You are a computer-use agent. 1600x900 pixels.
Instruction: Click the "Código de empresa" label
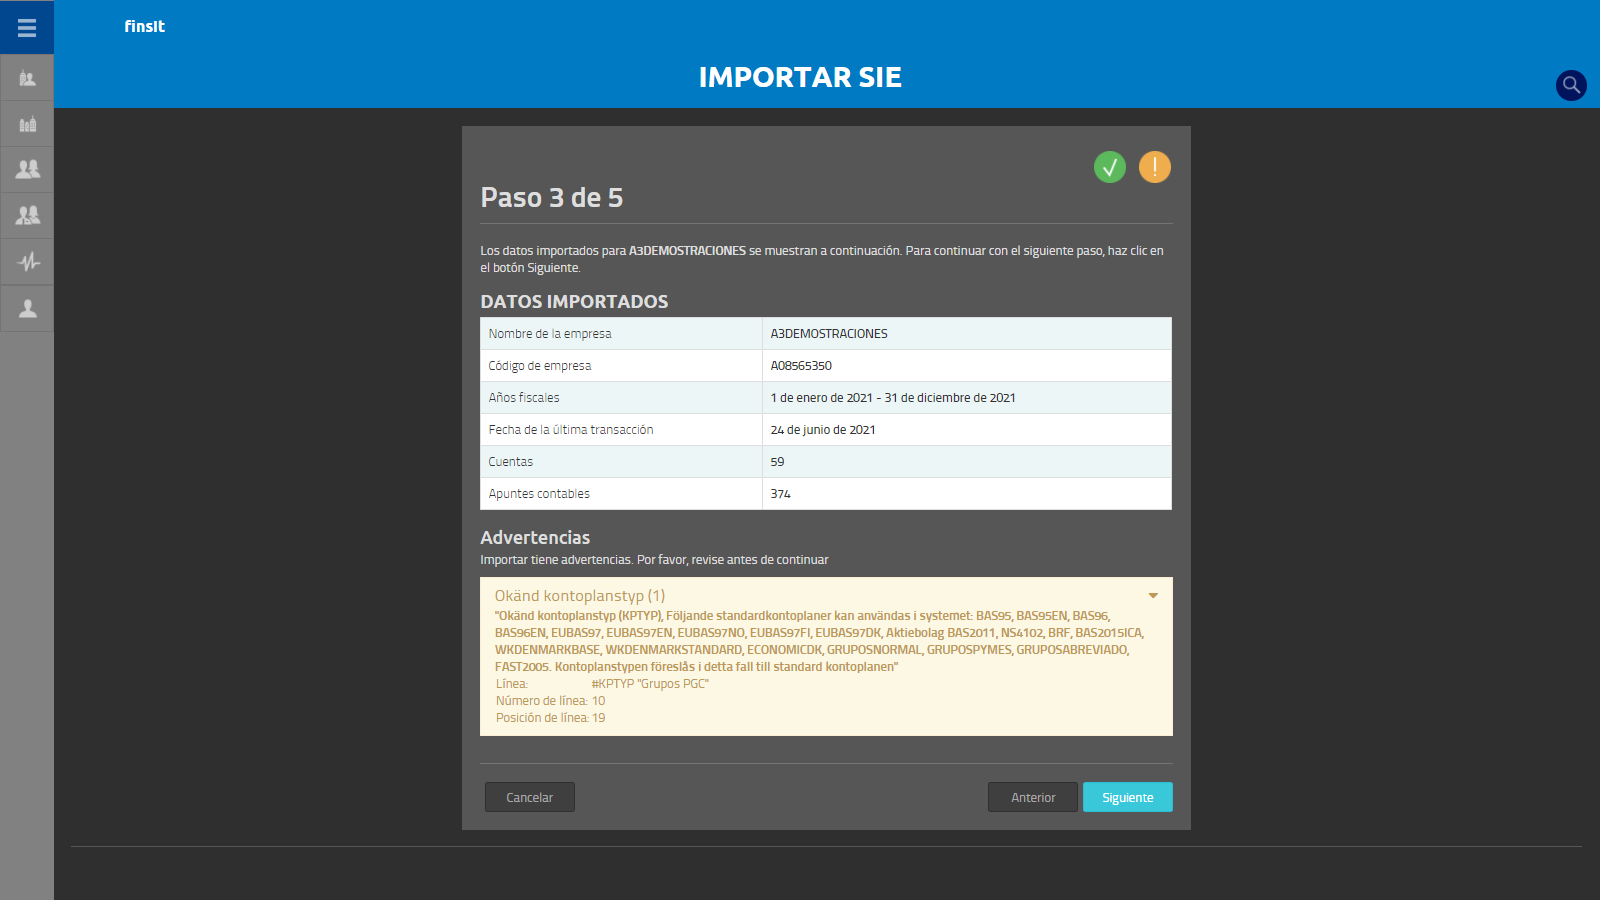(540, 366)
